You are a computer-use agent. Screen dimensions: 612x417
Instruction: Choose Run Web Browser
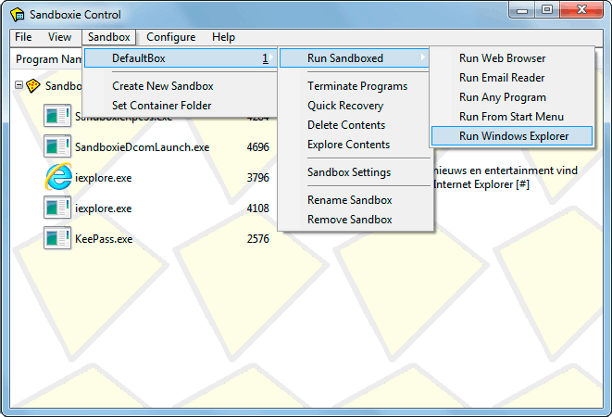click(x=502, y=58)
